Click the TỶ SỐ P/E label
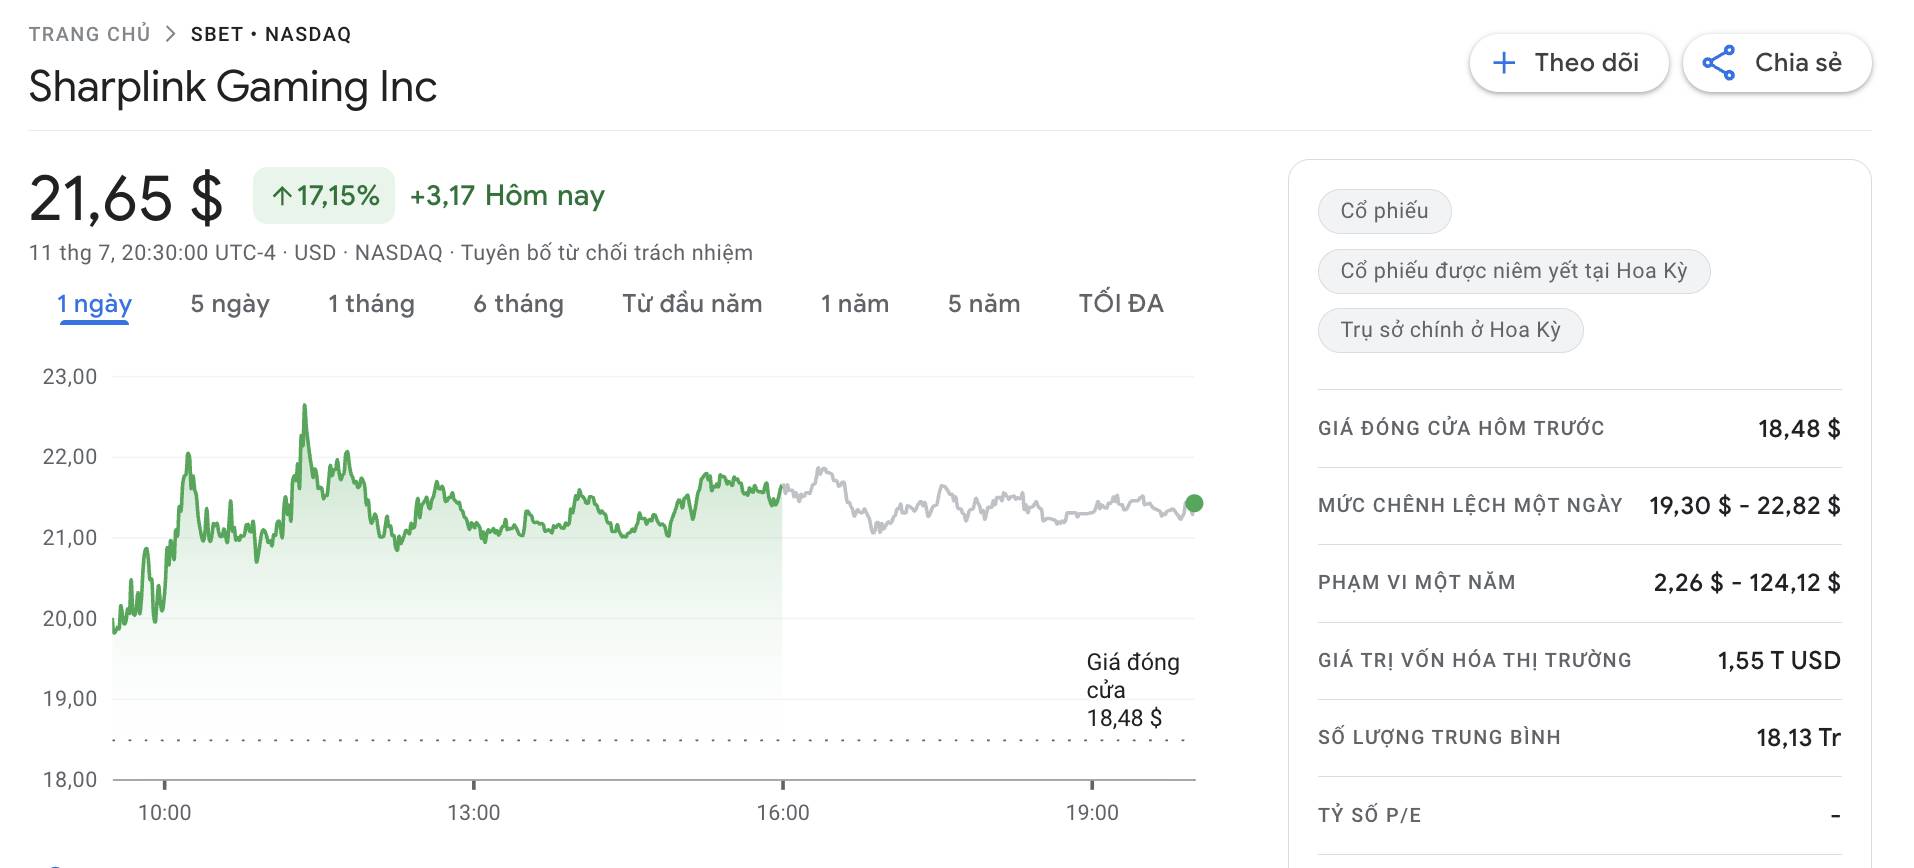The image size is (1914, 868). pos(1369,815)
